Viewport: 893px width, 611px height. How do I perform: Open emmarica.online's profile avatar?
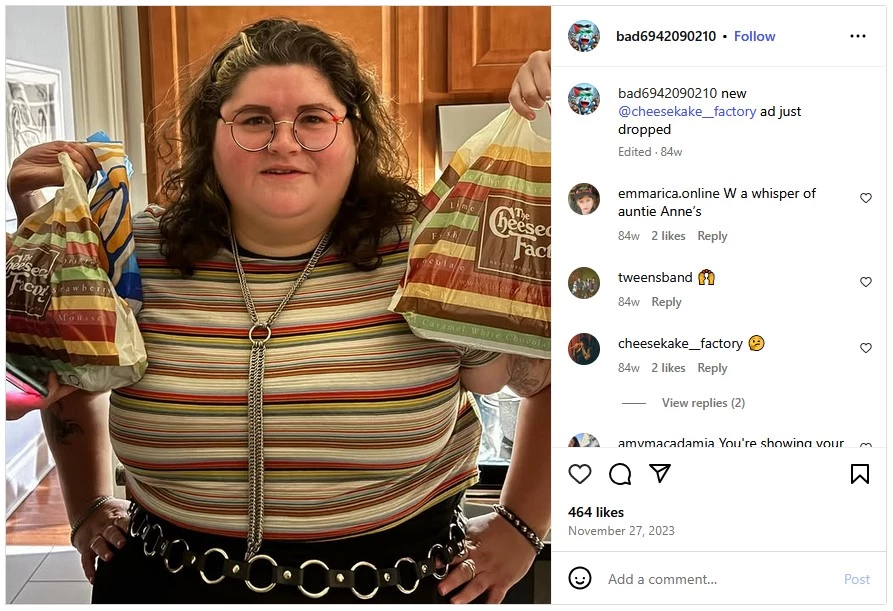[x=584, y=199]
